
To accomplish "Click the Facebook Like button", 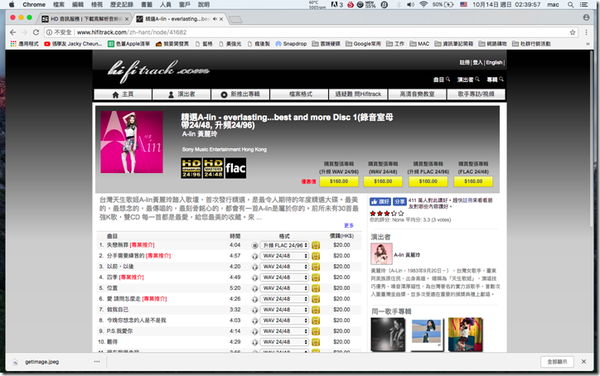I will (380, 202).
